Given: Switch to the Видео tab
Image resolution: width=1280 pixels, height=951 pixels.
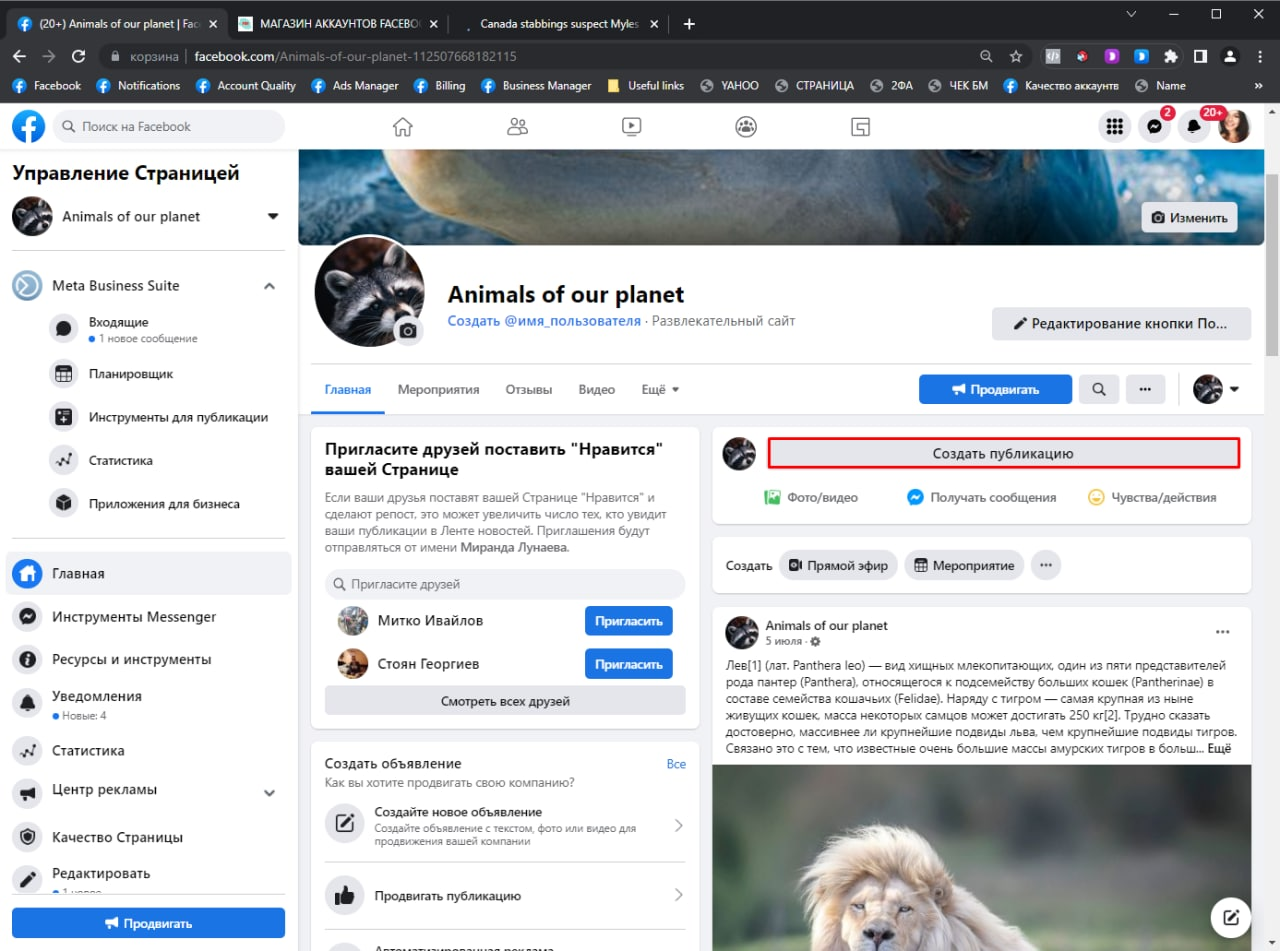Looking at the screenshot, I should pos(597,389).
